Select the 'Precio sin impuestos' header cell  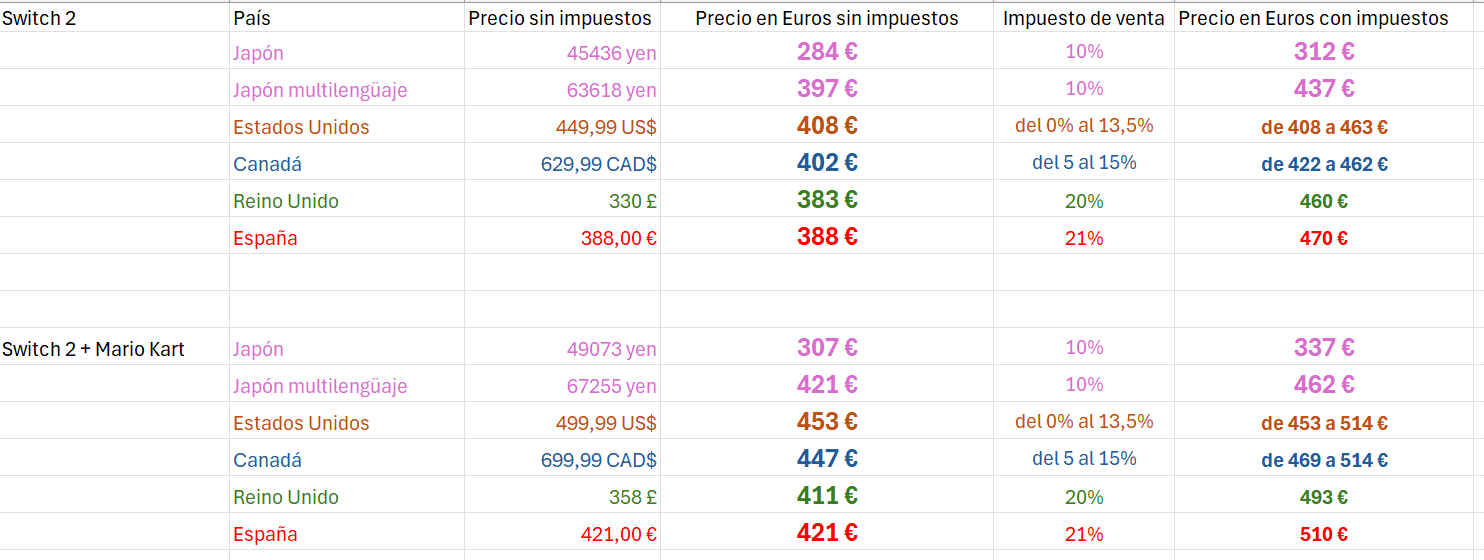coord(559,18)
